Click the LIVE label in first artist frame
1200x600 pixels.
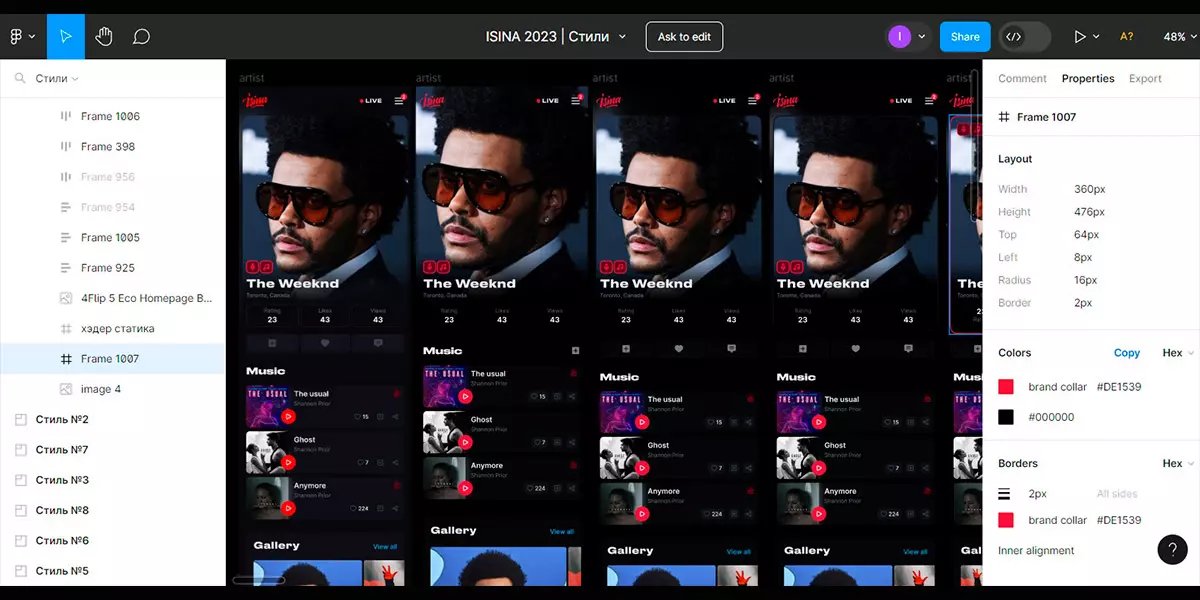(371, 100)
